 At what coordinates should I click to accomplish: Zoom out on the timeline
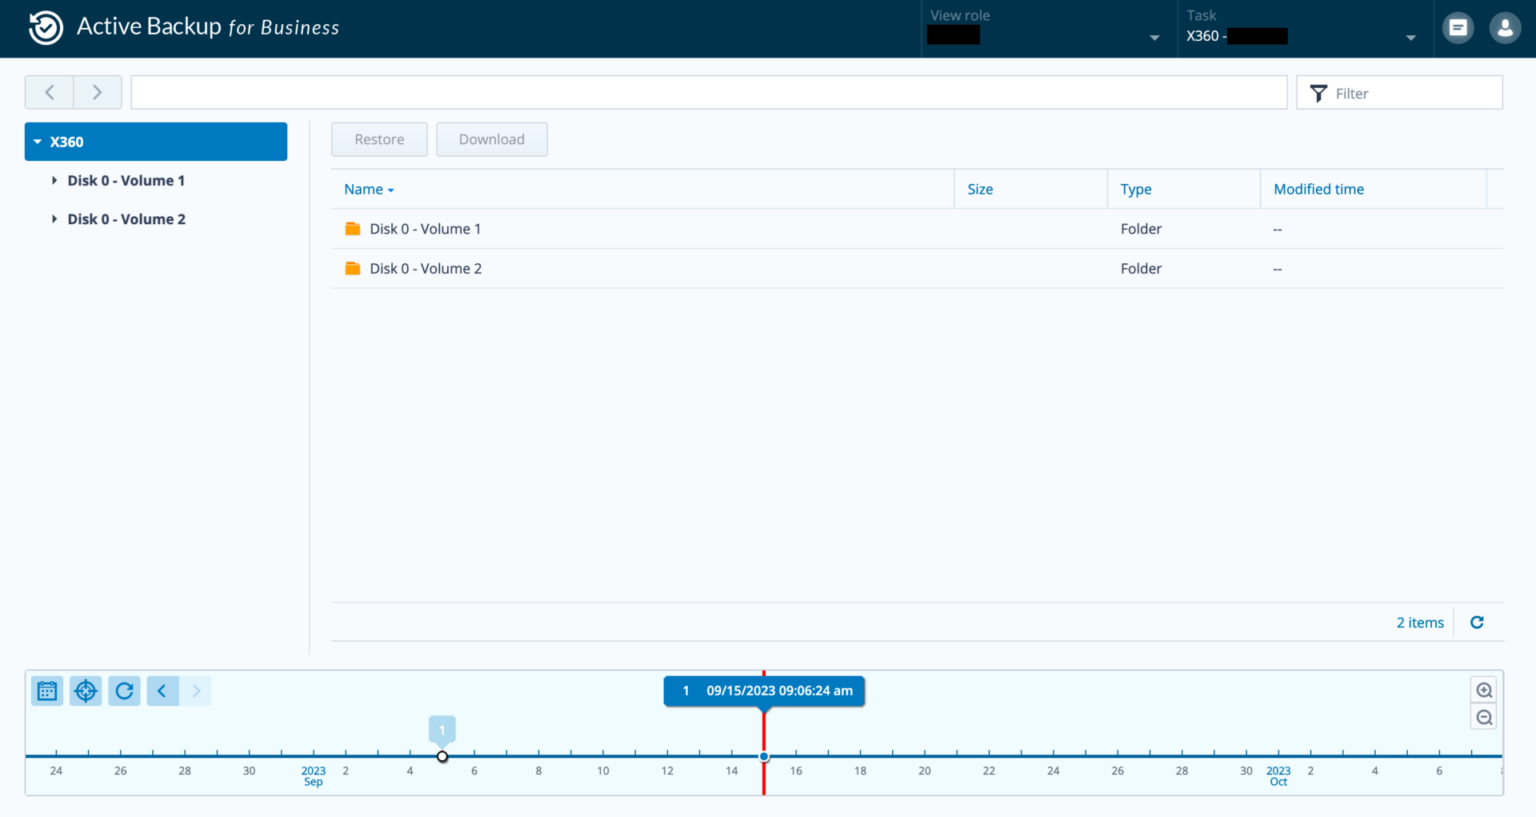[1484, 716]
